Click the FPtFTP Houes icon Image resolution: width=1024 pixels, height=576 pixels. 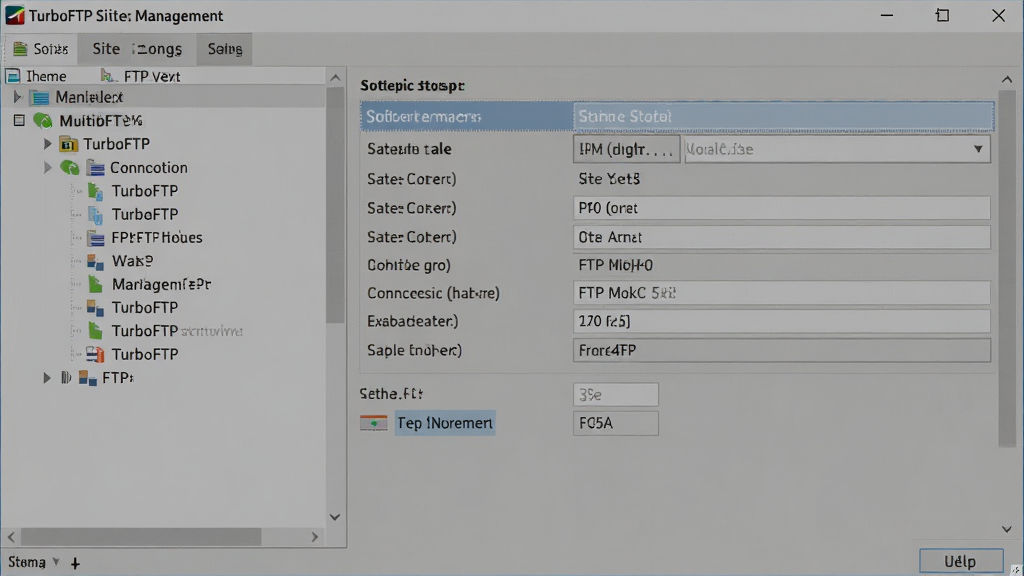tap(96, 238)
